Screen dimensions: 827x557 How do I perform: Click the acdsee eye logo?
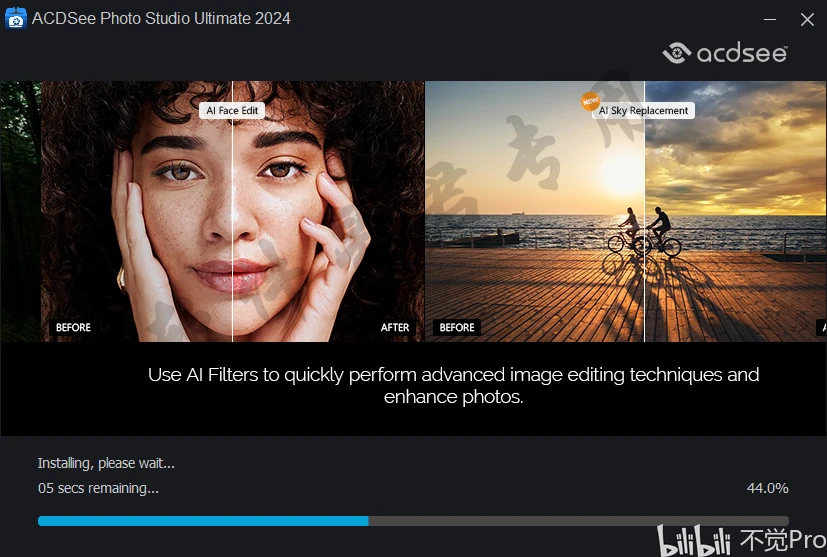[677, 53]
